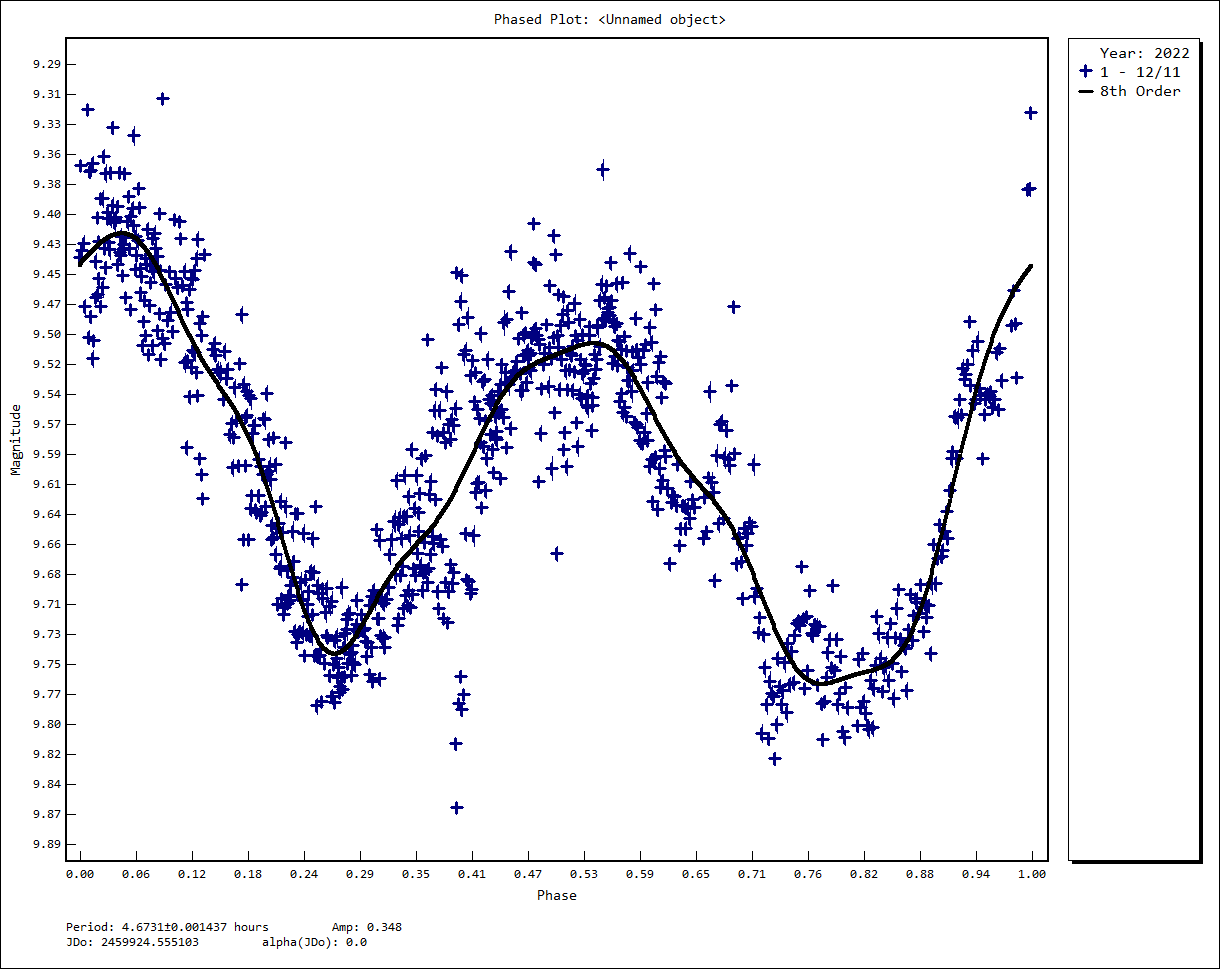The image size is (1220, 969).
Task: Click the "Phased Plot: <Unnamed object>" title
Action: 610,19
